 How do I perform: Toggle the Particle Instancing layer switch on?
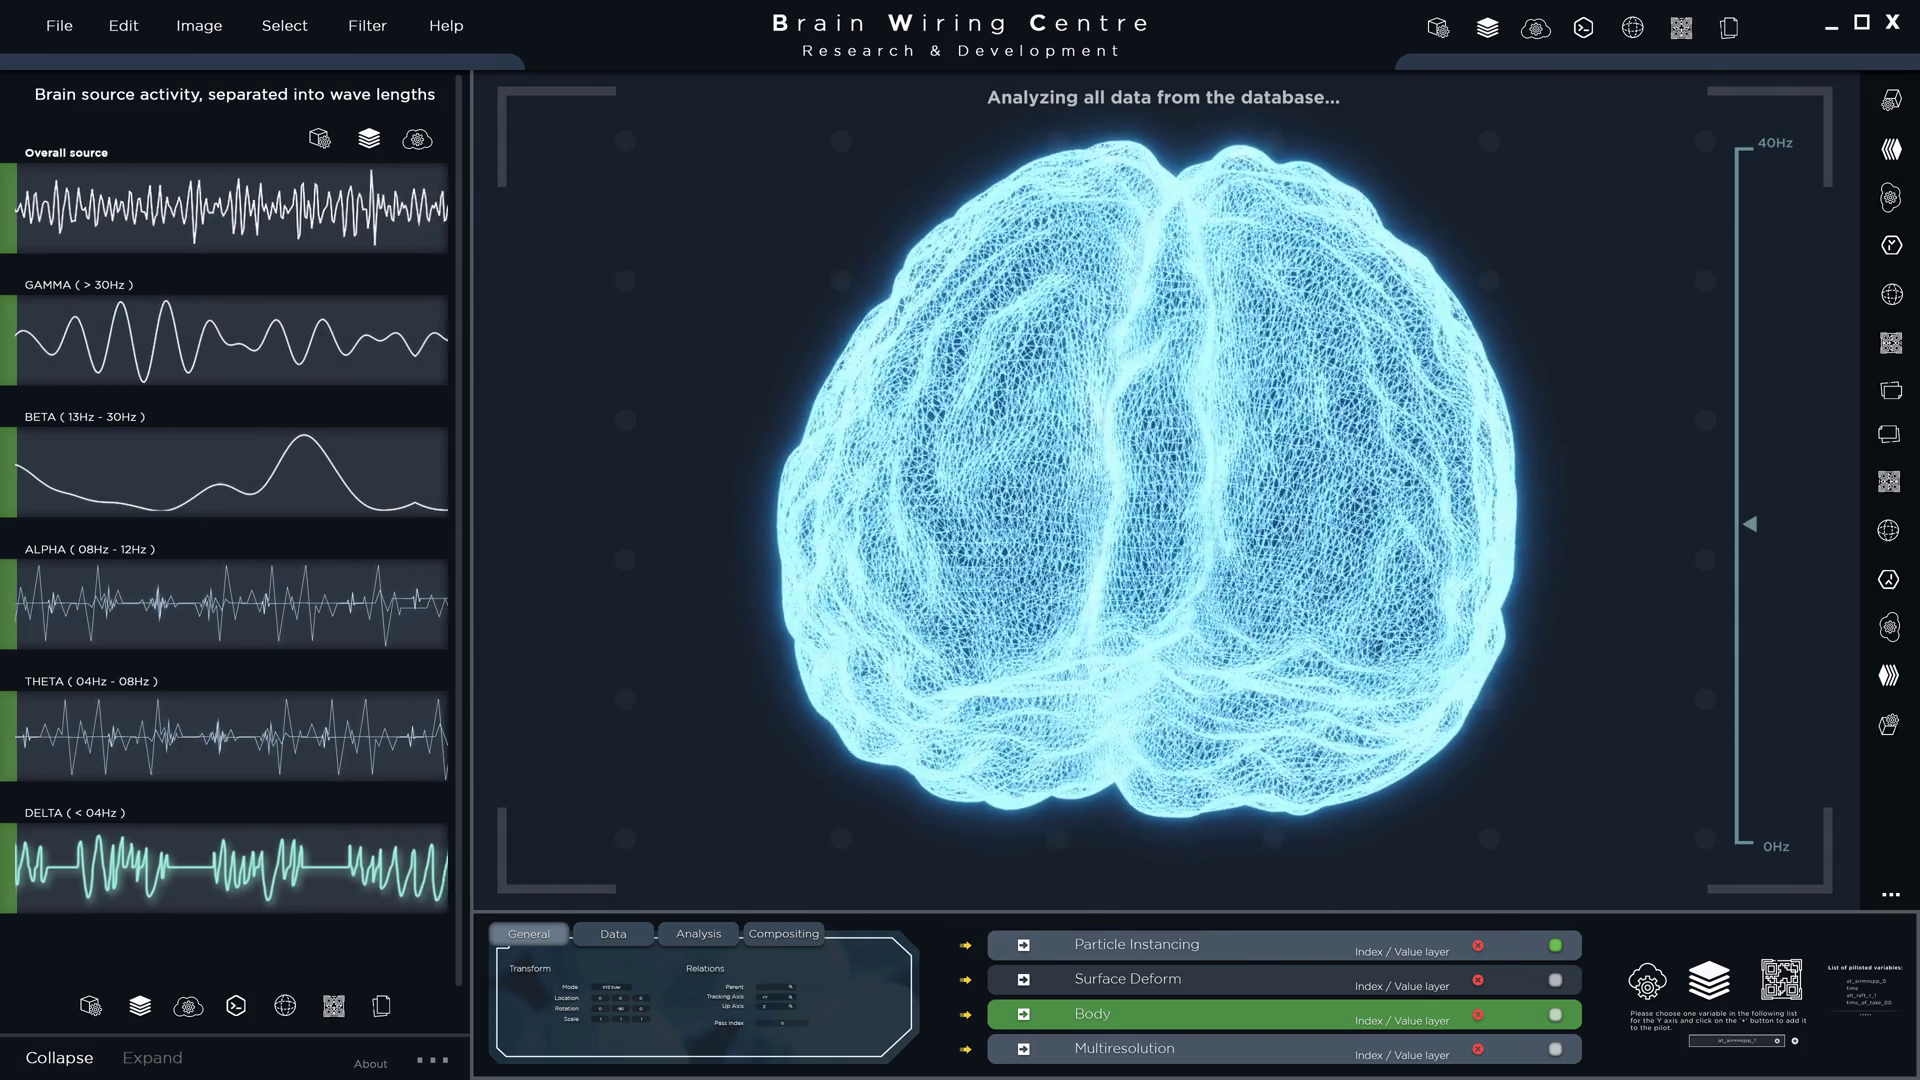1556,944
